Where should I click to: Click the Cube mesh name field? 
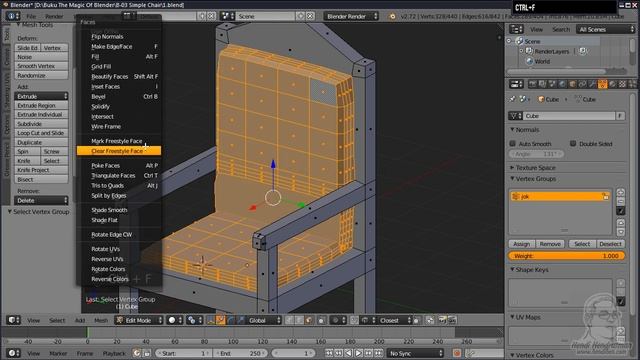(x=569, y=116)
